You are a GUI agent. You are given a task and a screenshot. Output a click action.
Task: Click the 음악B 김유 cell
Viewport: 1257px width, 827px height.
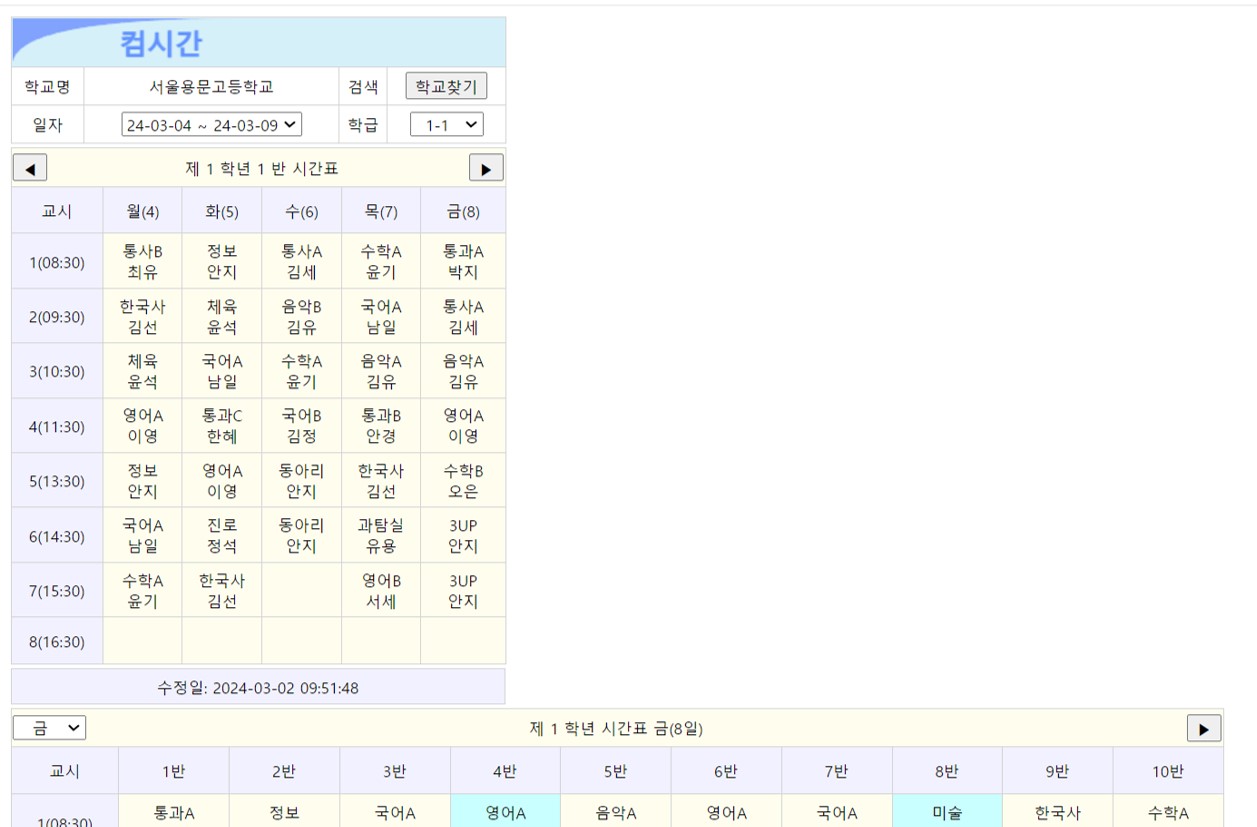(x=301, y=317)
